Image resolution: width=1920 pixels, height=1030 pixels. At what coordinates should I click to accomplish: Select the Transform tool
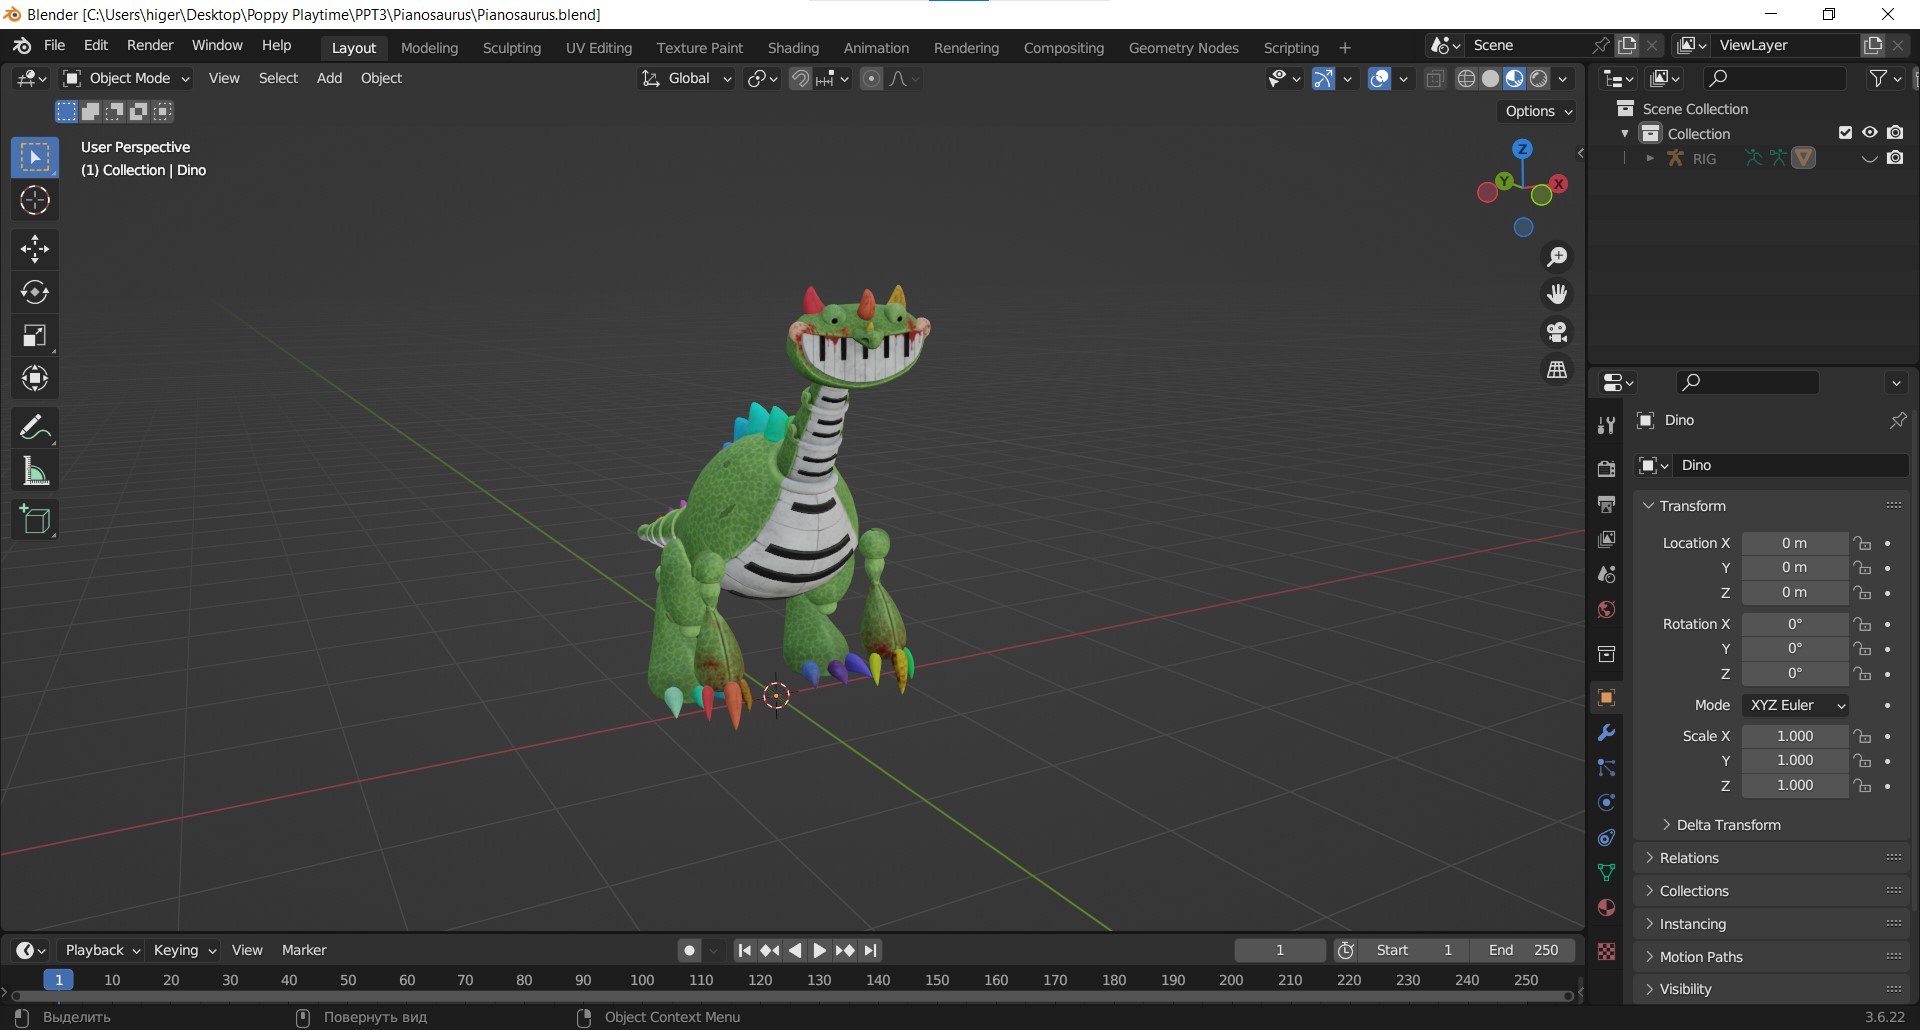[x=35, y=379]
